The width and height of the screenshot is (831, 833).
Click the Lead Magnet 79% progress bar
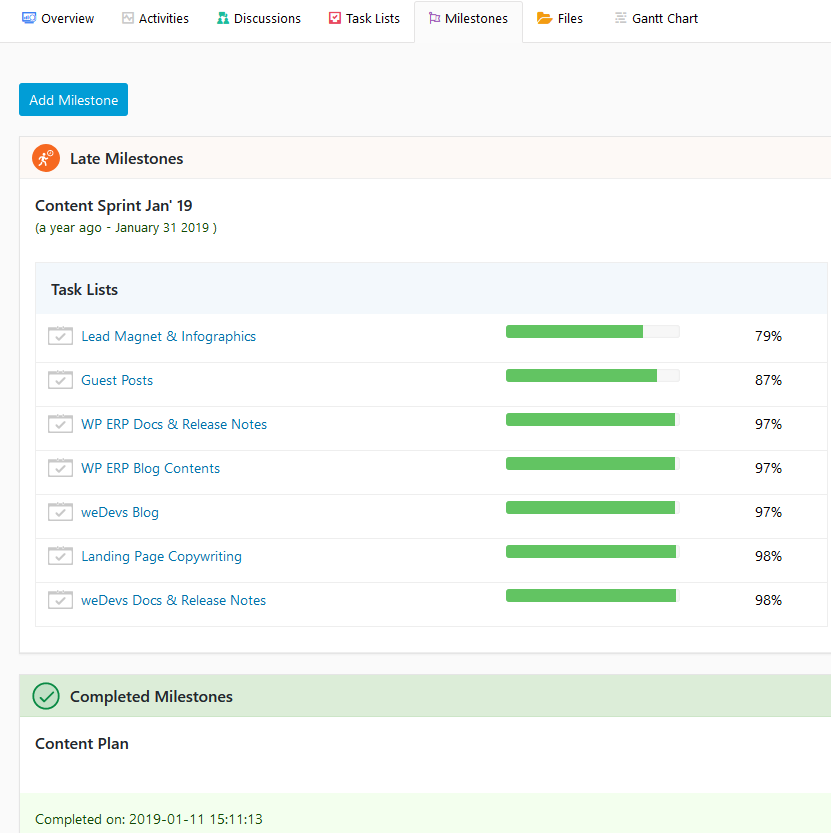[x=592, y=332]
